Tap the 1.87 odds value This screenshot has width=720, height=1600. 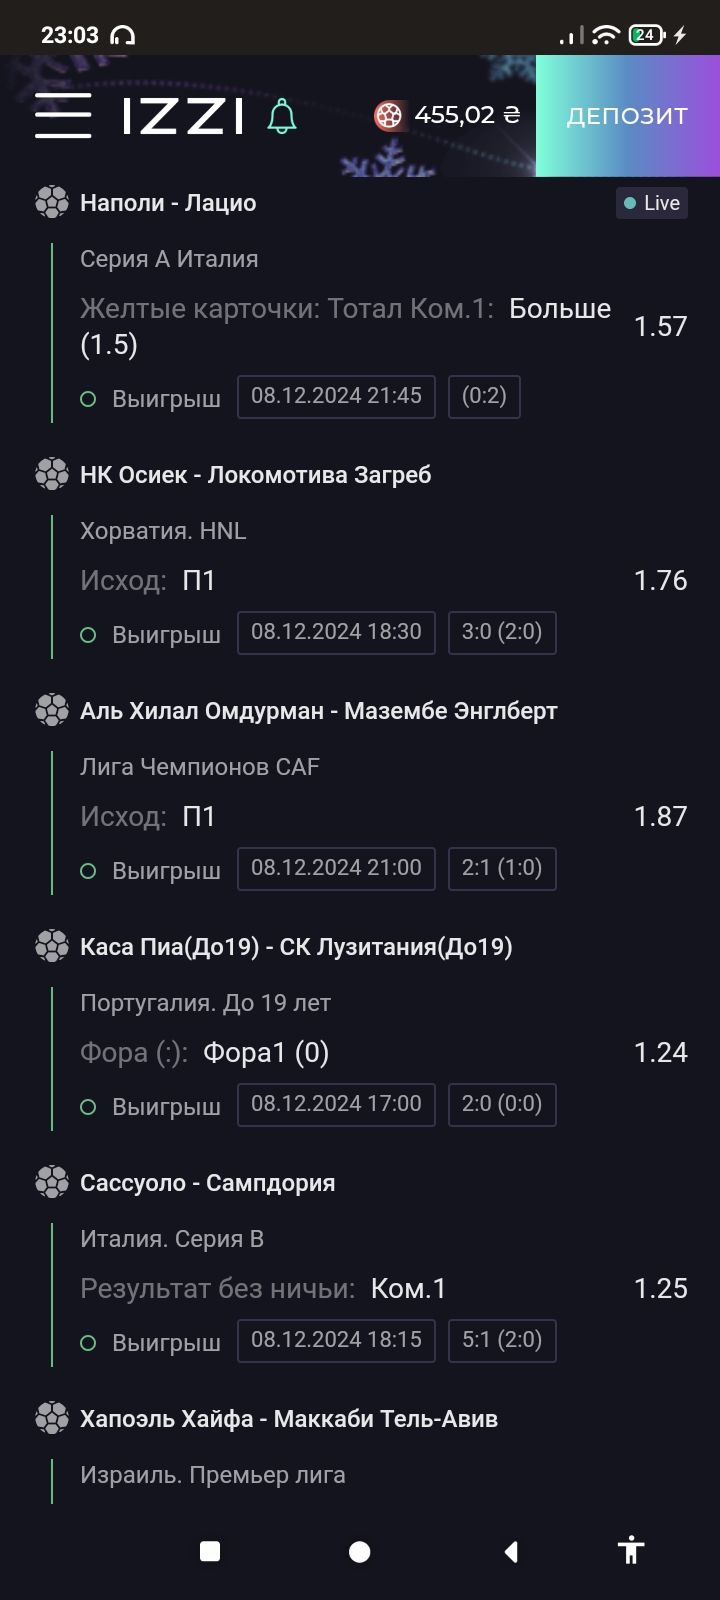point(660,817)
